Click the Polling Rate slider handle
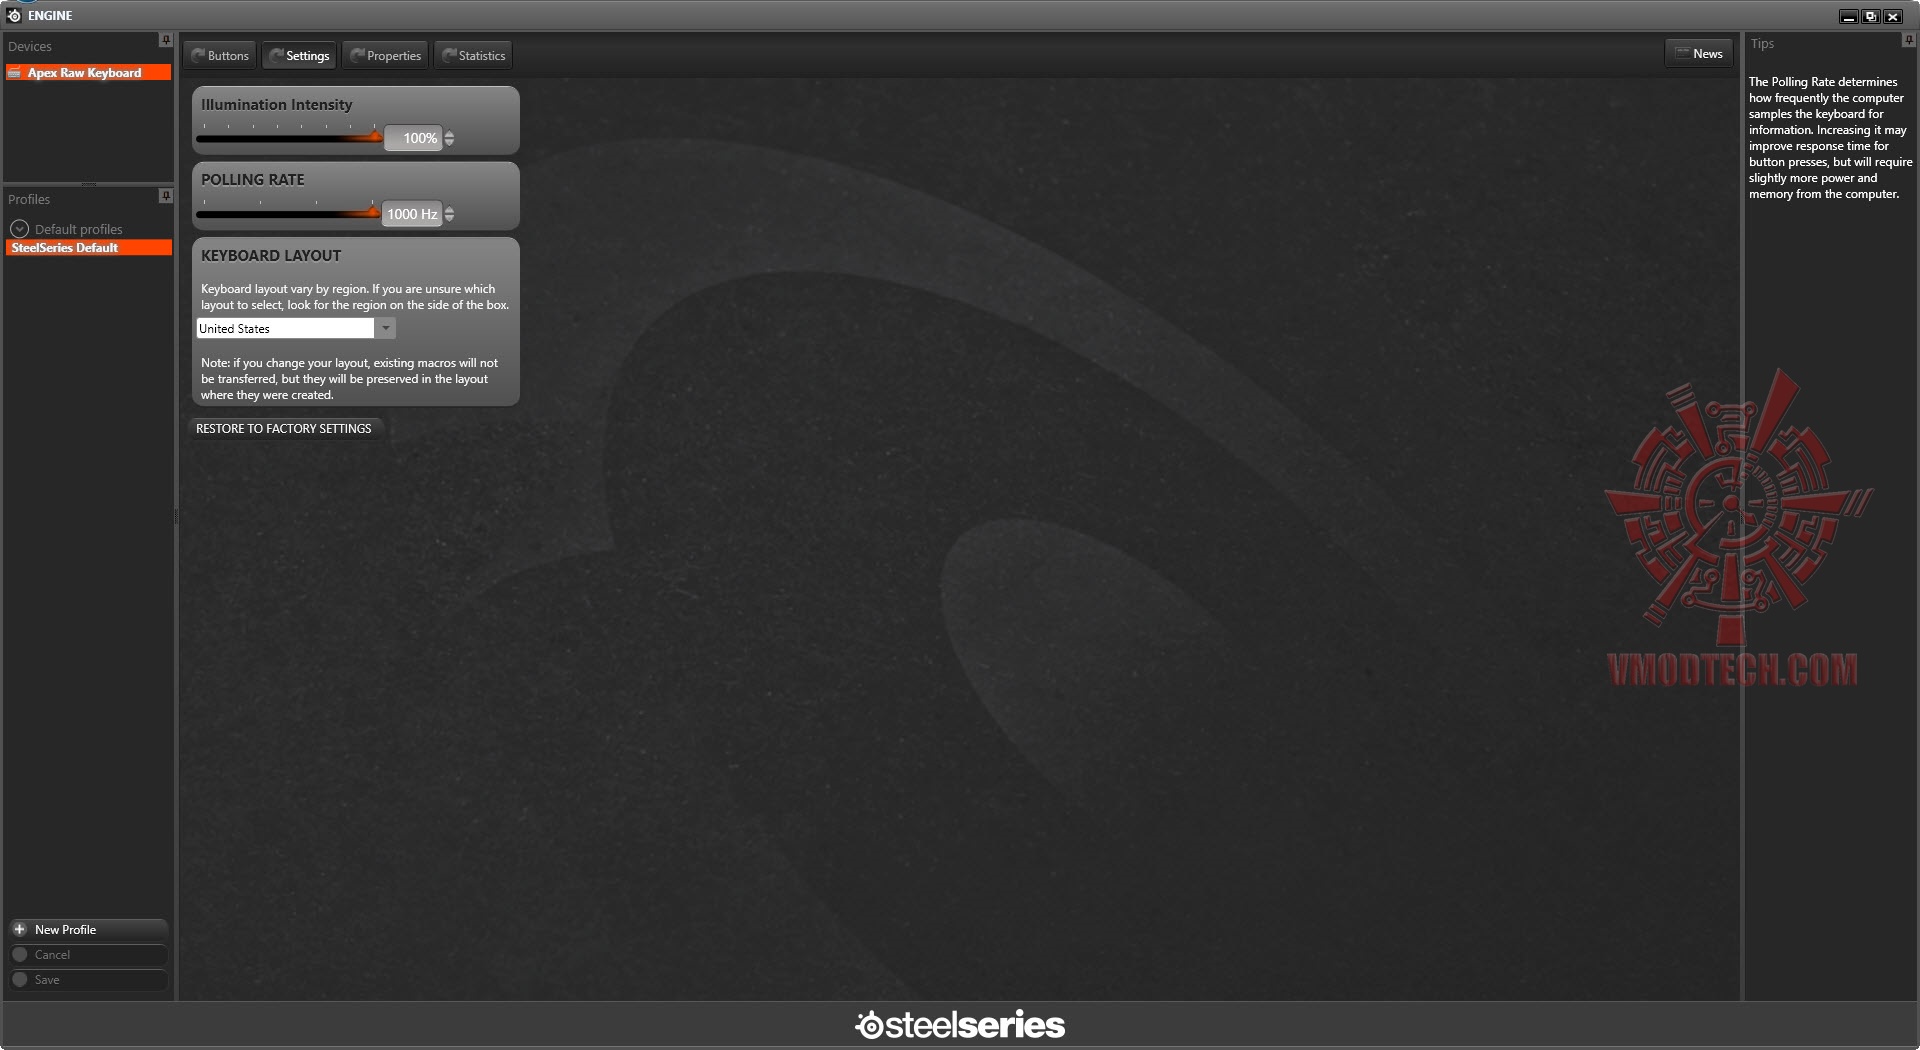The width and height of the screenshot is (1920, 1050). pos(374,212)
